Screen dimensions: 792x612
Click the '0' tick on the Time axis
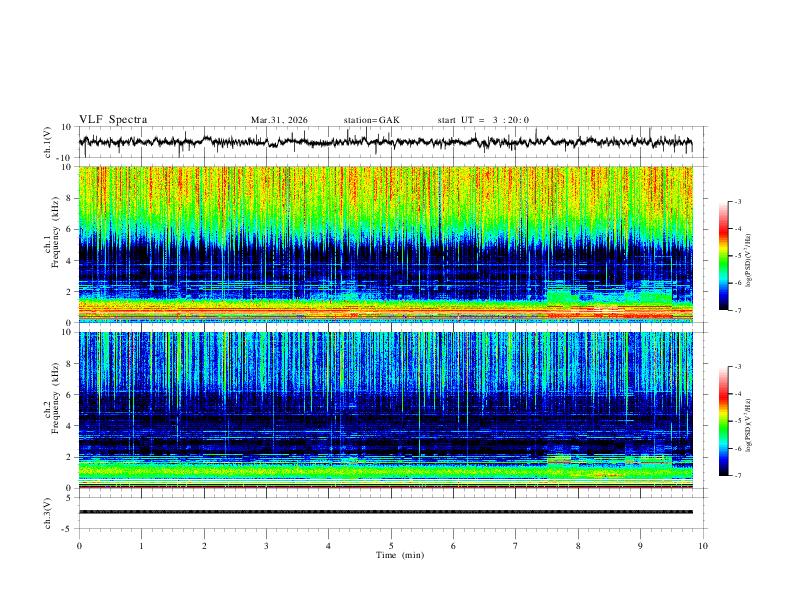click(79, 546)
